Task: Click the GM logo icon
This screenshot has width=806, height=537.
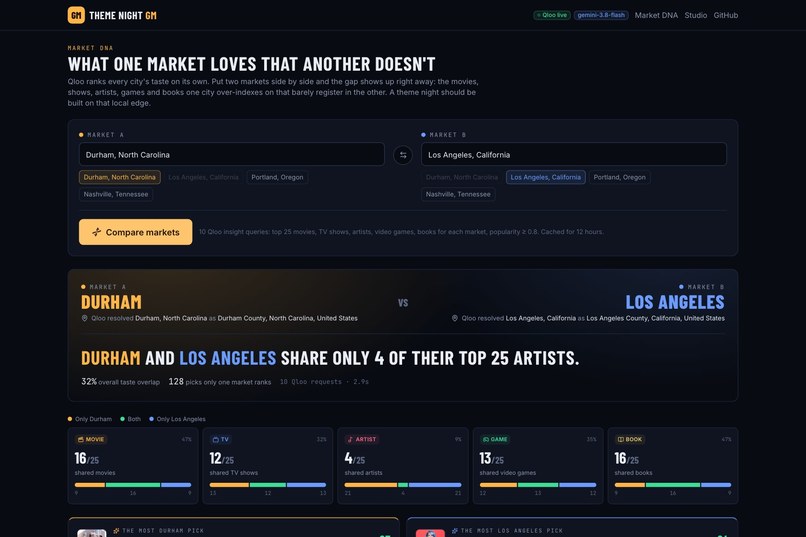Action: (x=76, y=15)
